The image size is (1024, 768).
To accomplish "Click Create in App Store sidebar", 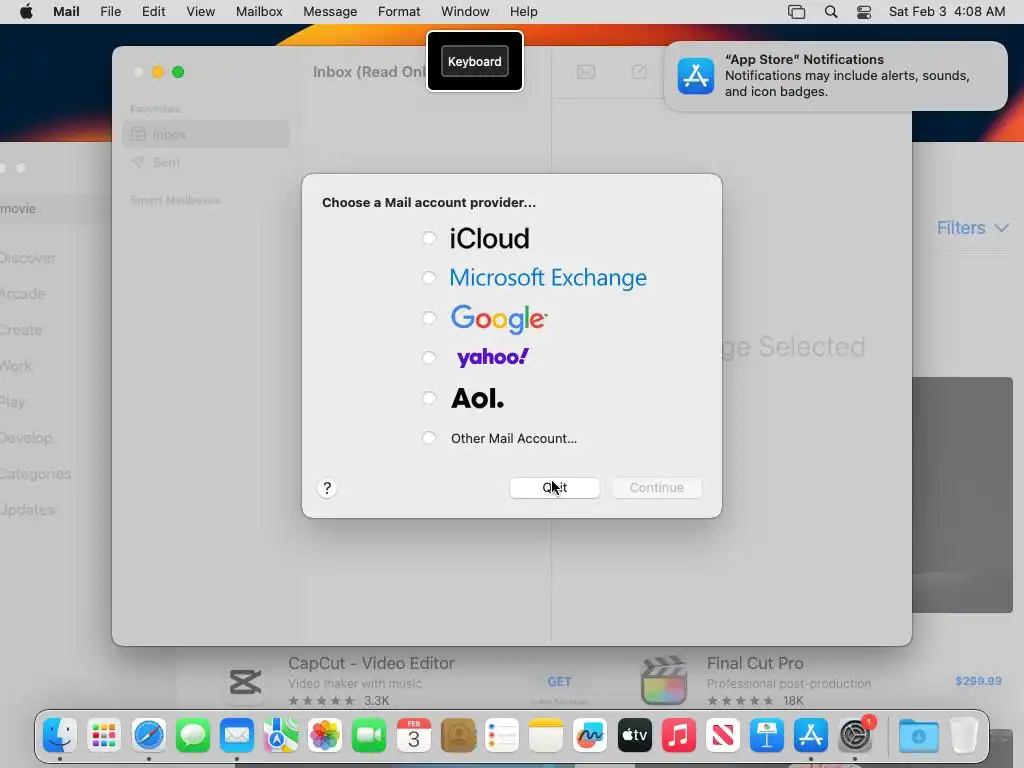I will [x=21, y=330].
